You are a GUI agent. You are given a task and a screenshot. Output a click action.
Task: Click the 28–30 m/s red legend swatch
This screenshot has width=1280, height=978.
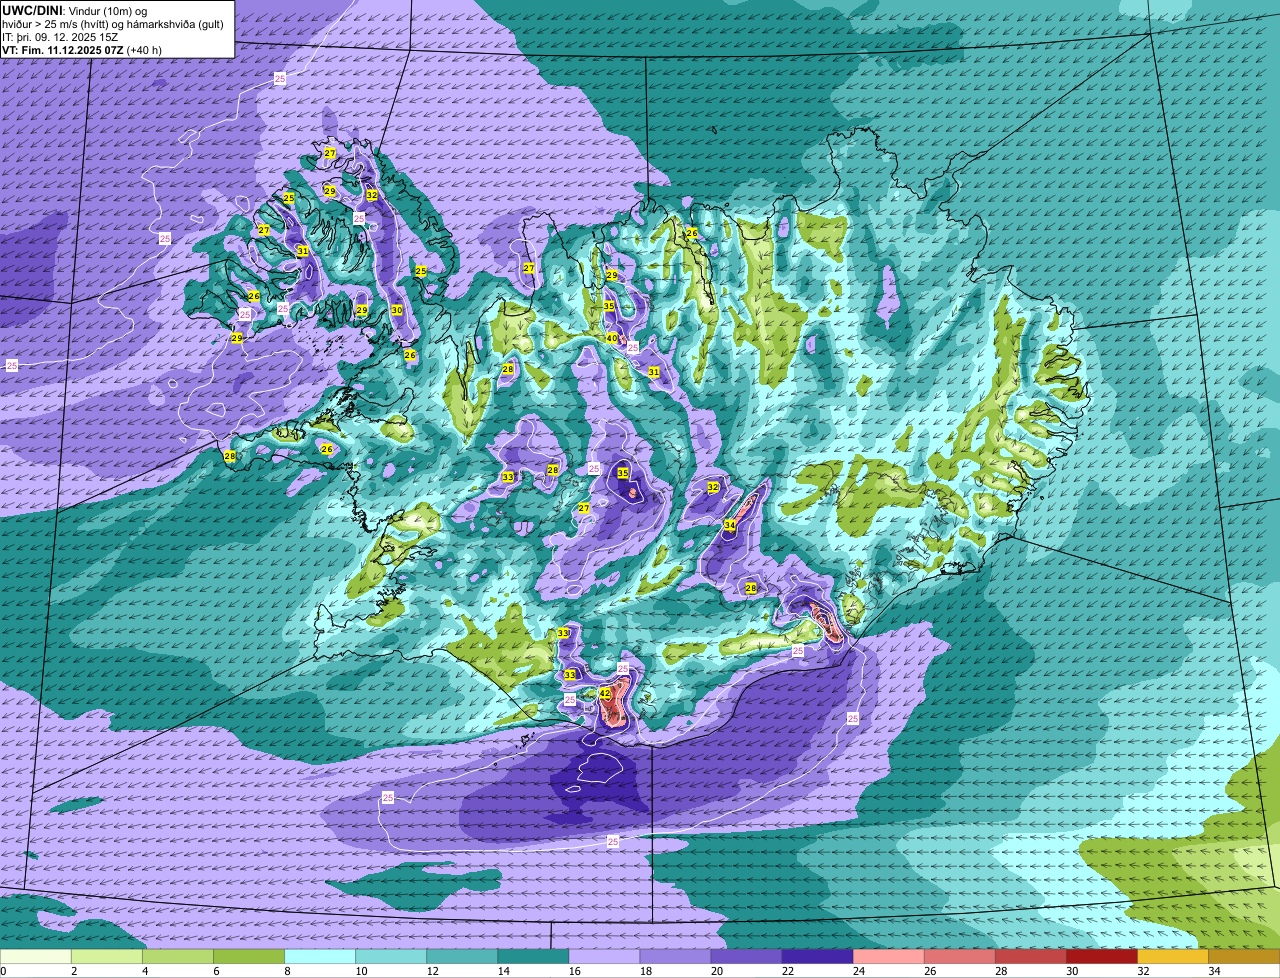tap(1030, 957)
